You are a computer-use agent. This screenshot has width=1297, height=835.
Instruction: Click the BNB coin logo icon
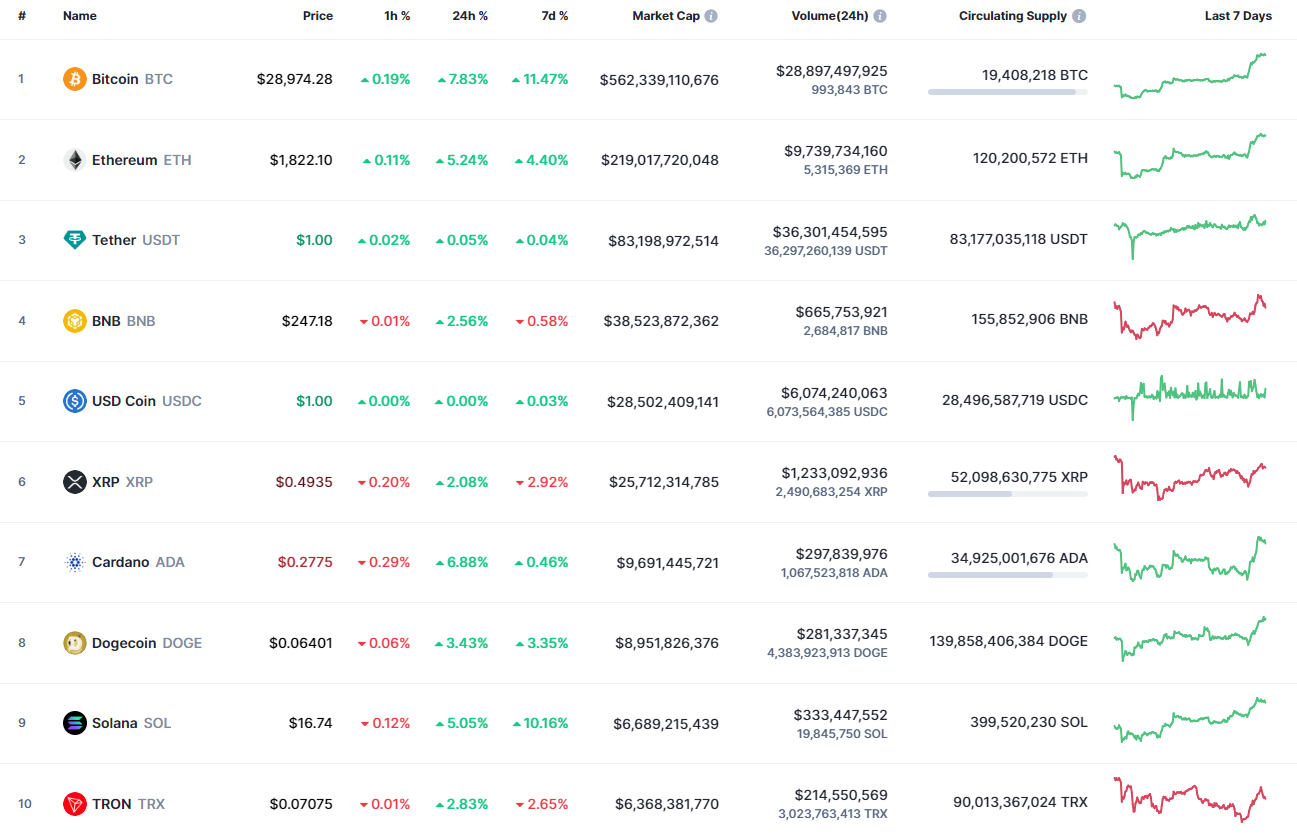coord(74,321)
